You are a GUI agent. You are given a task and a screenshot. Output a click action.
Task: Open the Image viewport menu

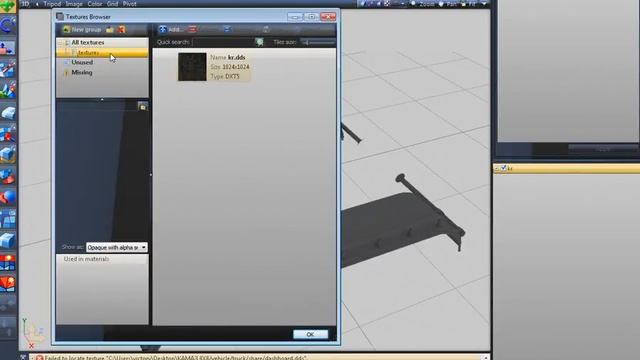coord(74,4)
